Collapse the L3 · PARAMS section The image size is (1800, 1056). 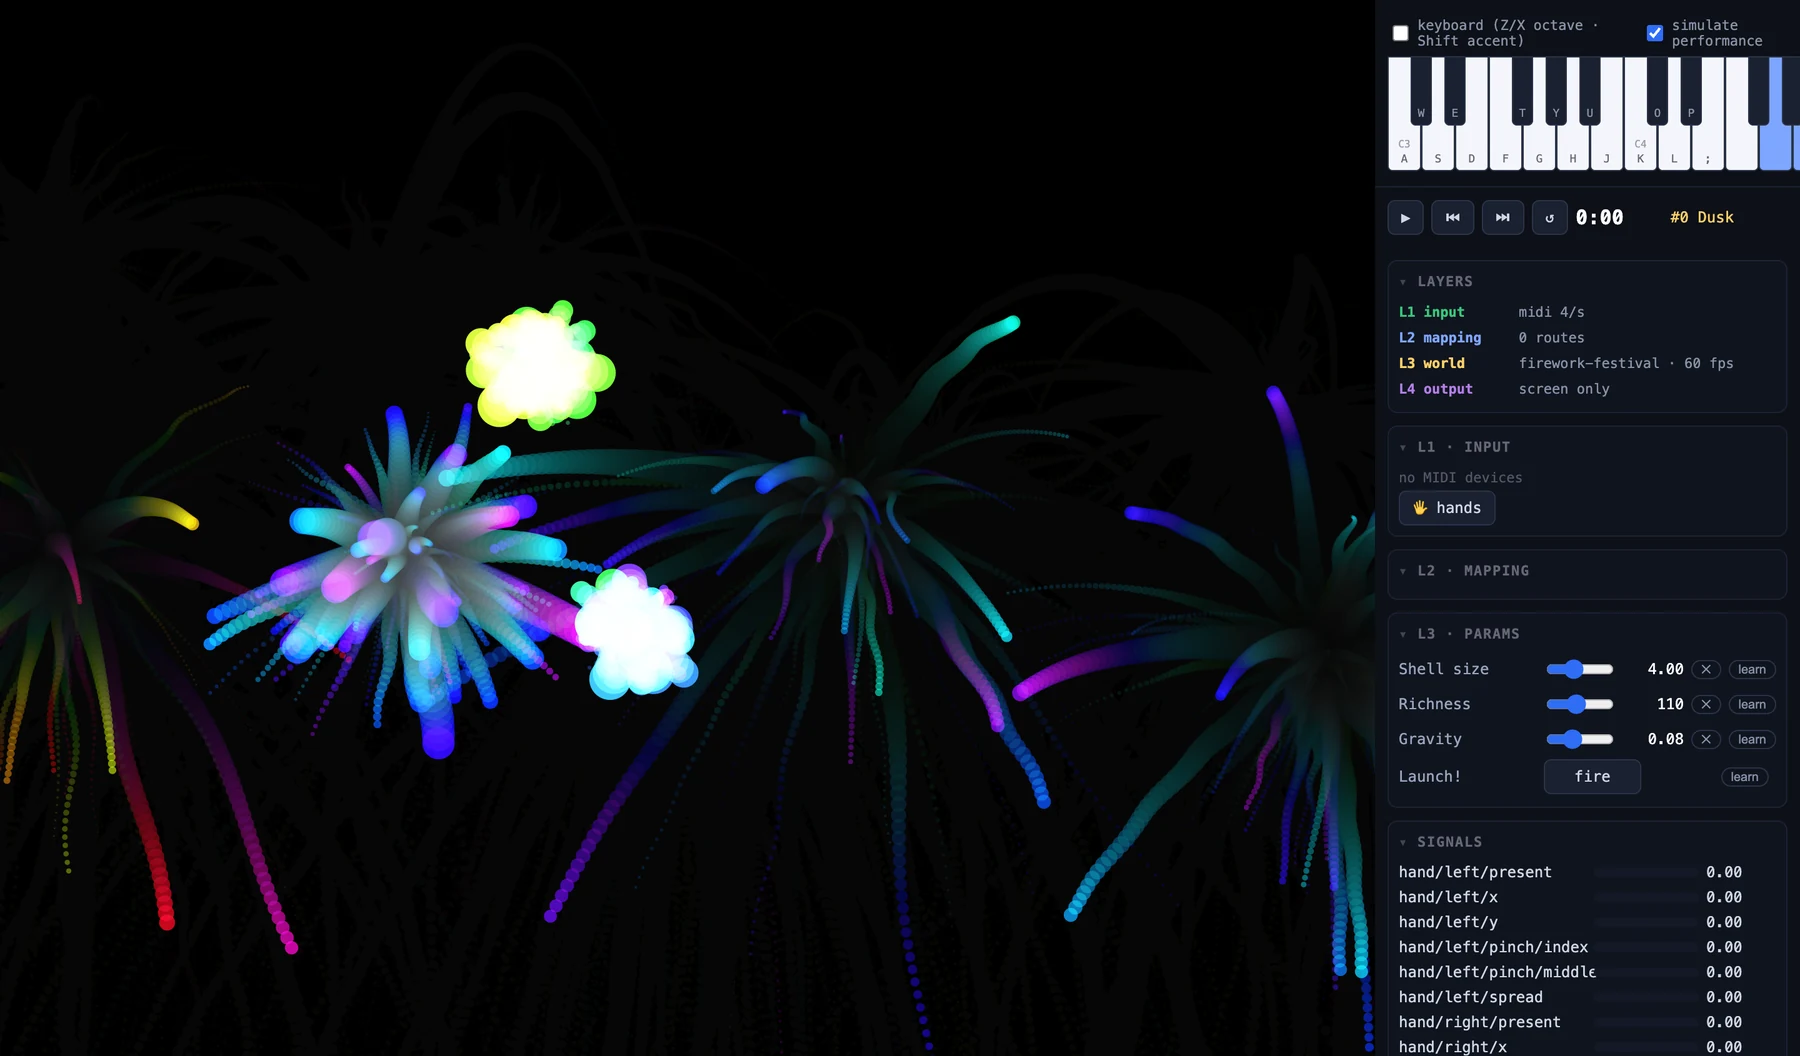pos(1403,634)
